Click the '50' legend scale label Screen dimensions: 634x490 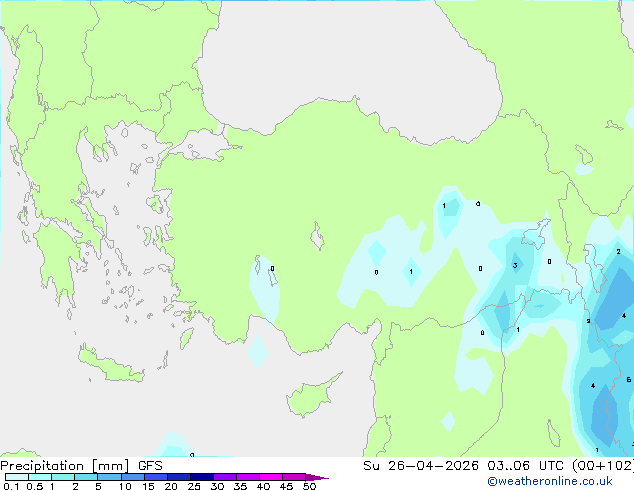click(x=309, y=486)
